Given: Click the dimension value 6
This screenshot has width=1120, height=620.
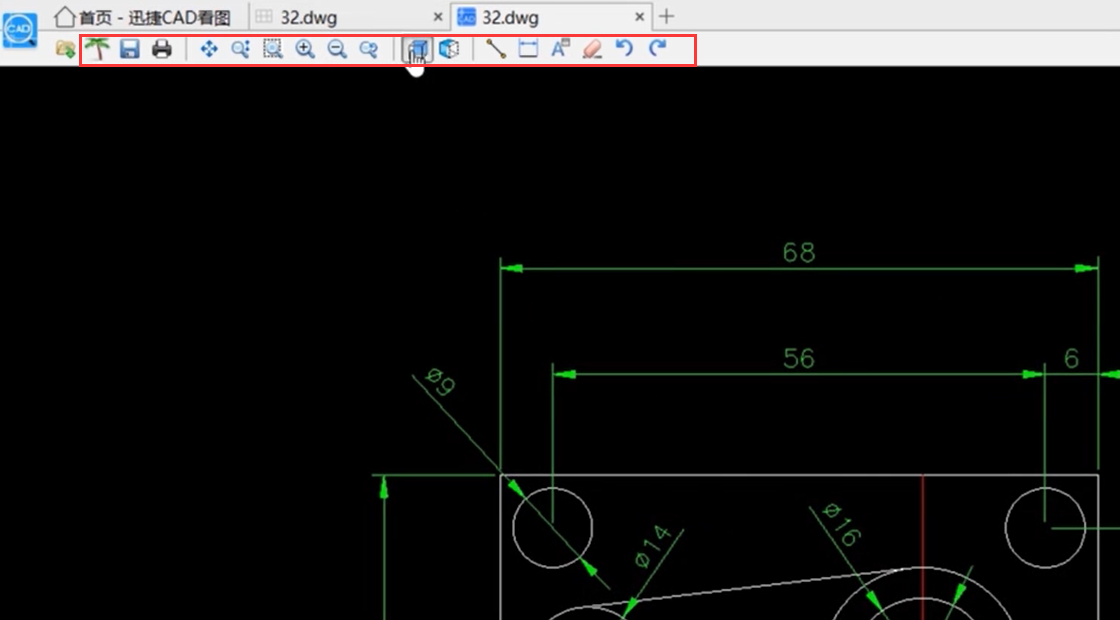Looking at the screenshot, I should tap(1071, 359).
